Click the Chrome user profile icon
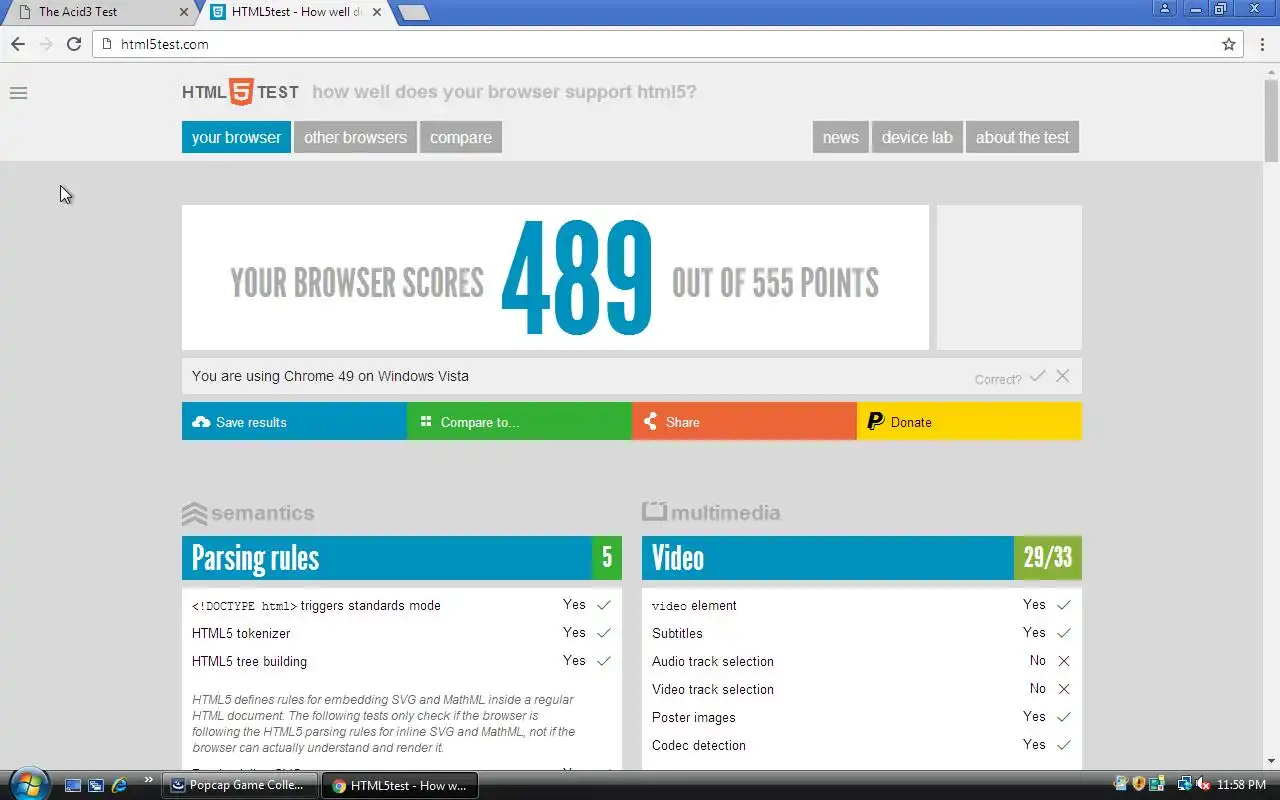The height and width of the screenshot is (800, 1280). [x=1165, y=9]
